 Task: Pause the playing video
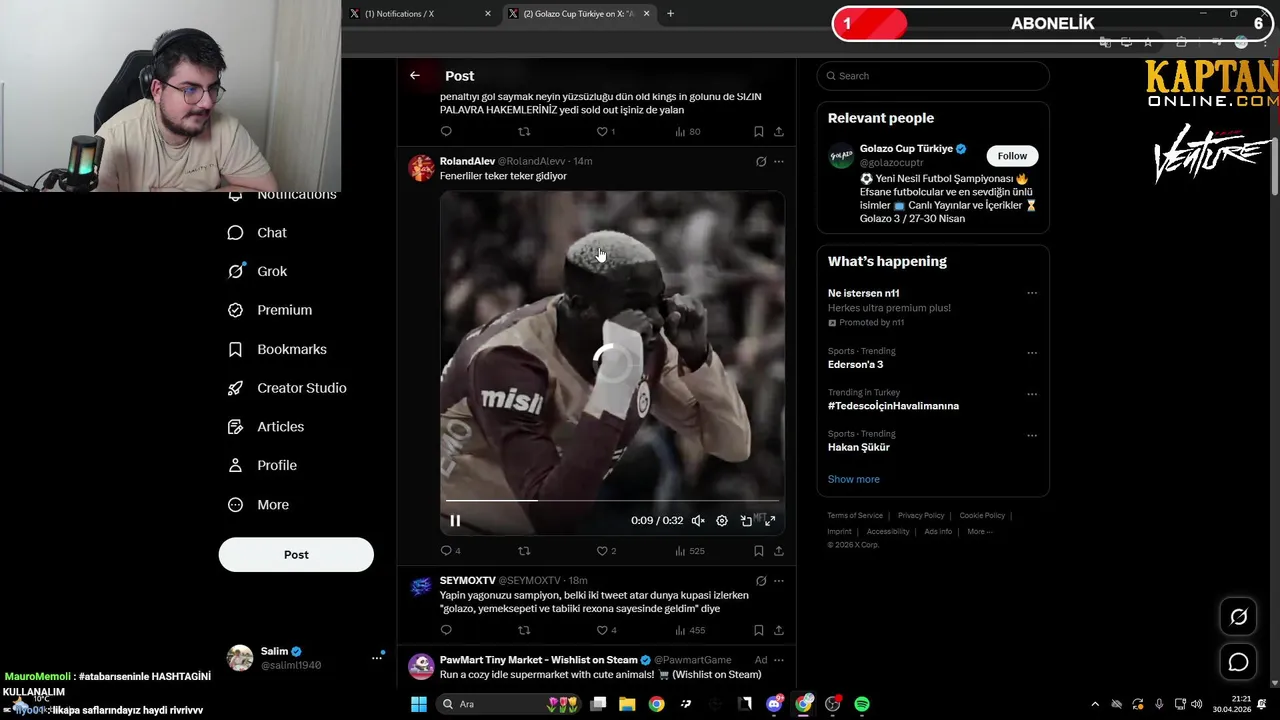point(455,520)
